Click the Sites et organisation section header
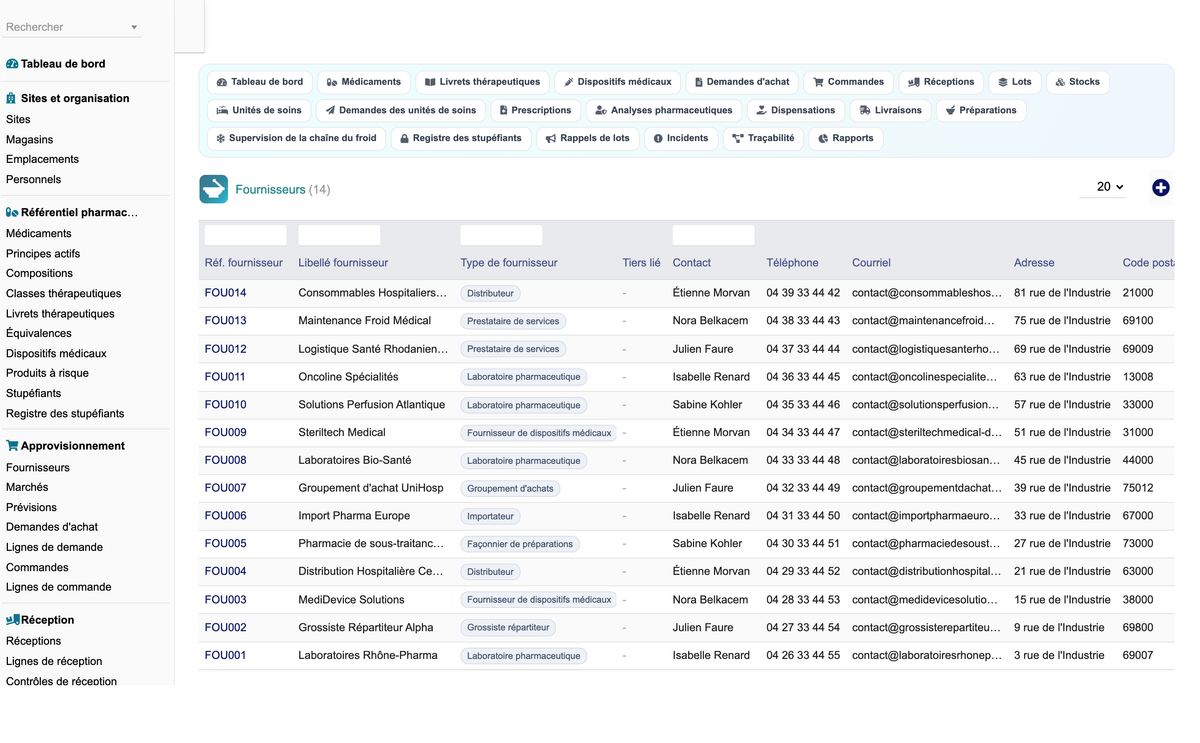The height and width of the screenshot is (743, 1200). 67,99
